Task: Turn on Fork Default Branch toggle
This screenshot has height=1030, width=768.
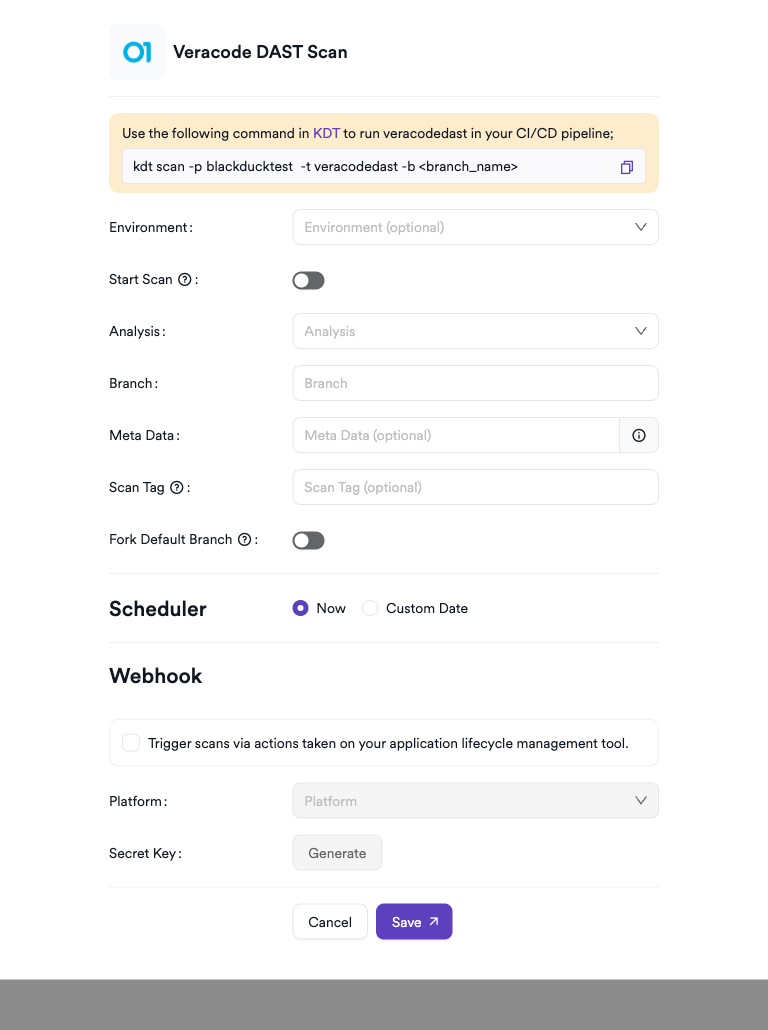Action: pos(308,541)
